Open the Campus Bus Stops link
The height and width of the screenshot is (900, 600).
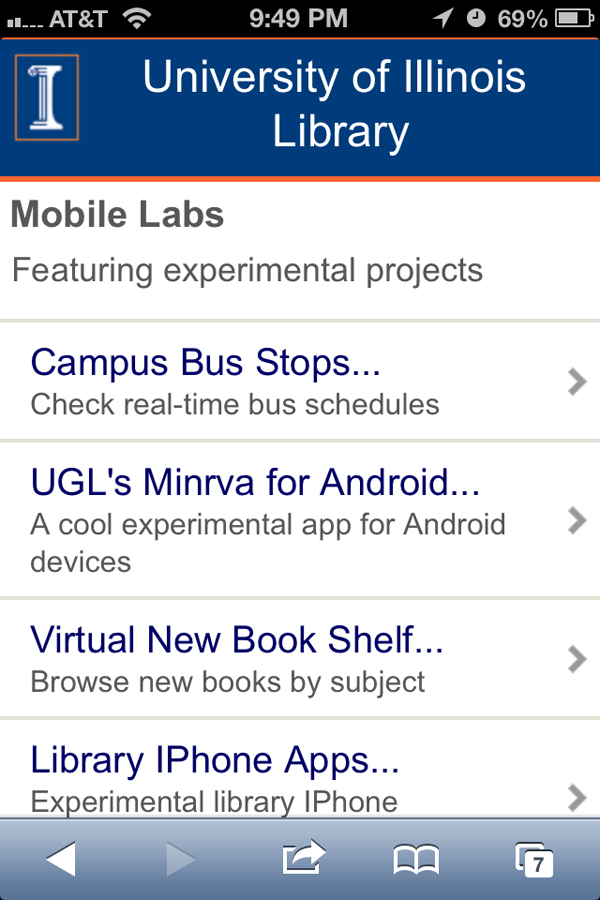click(x=206, y=362)
